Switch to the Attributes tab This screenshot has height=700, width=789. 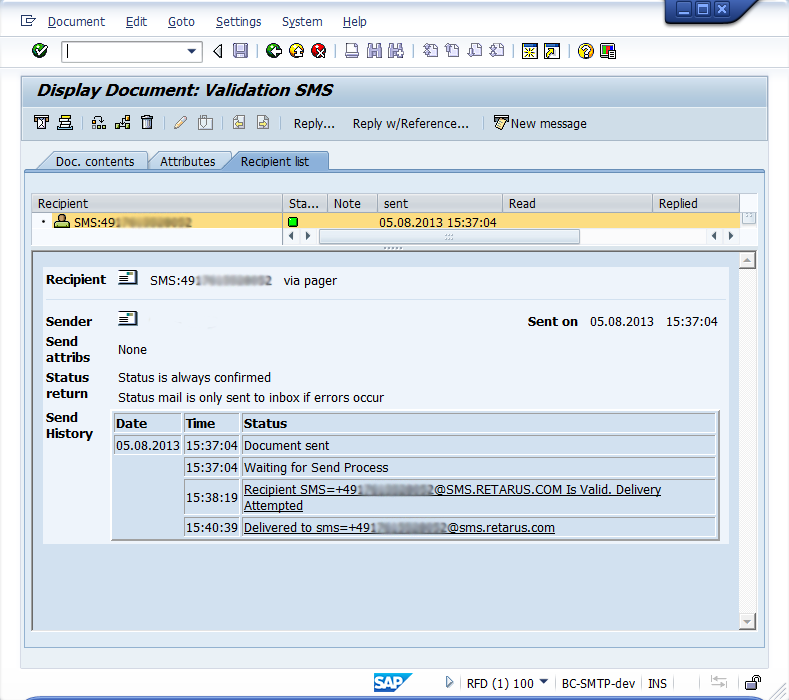coord(188,161)
